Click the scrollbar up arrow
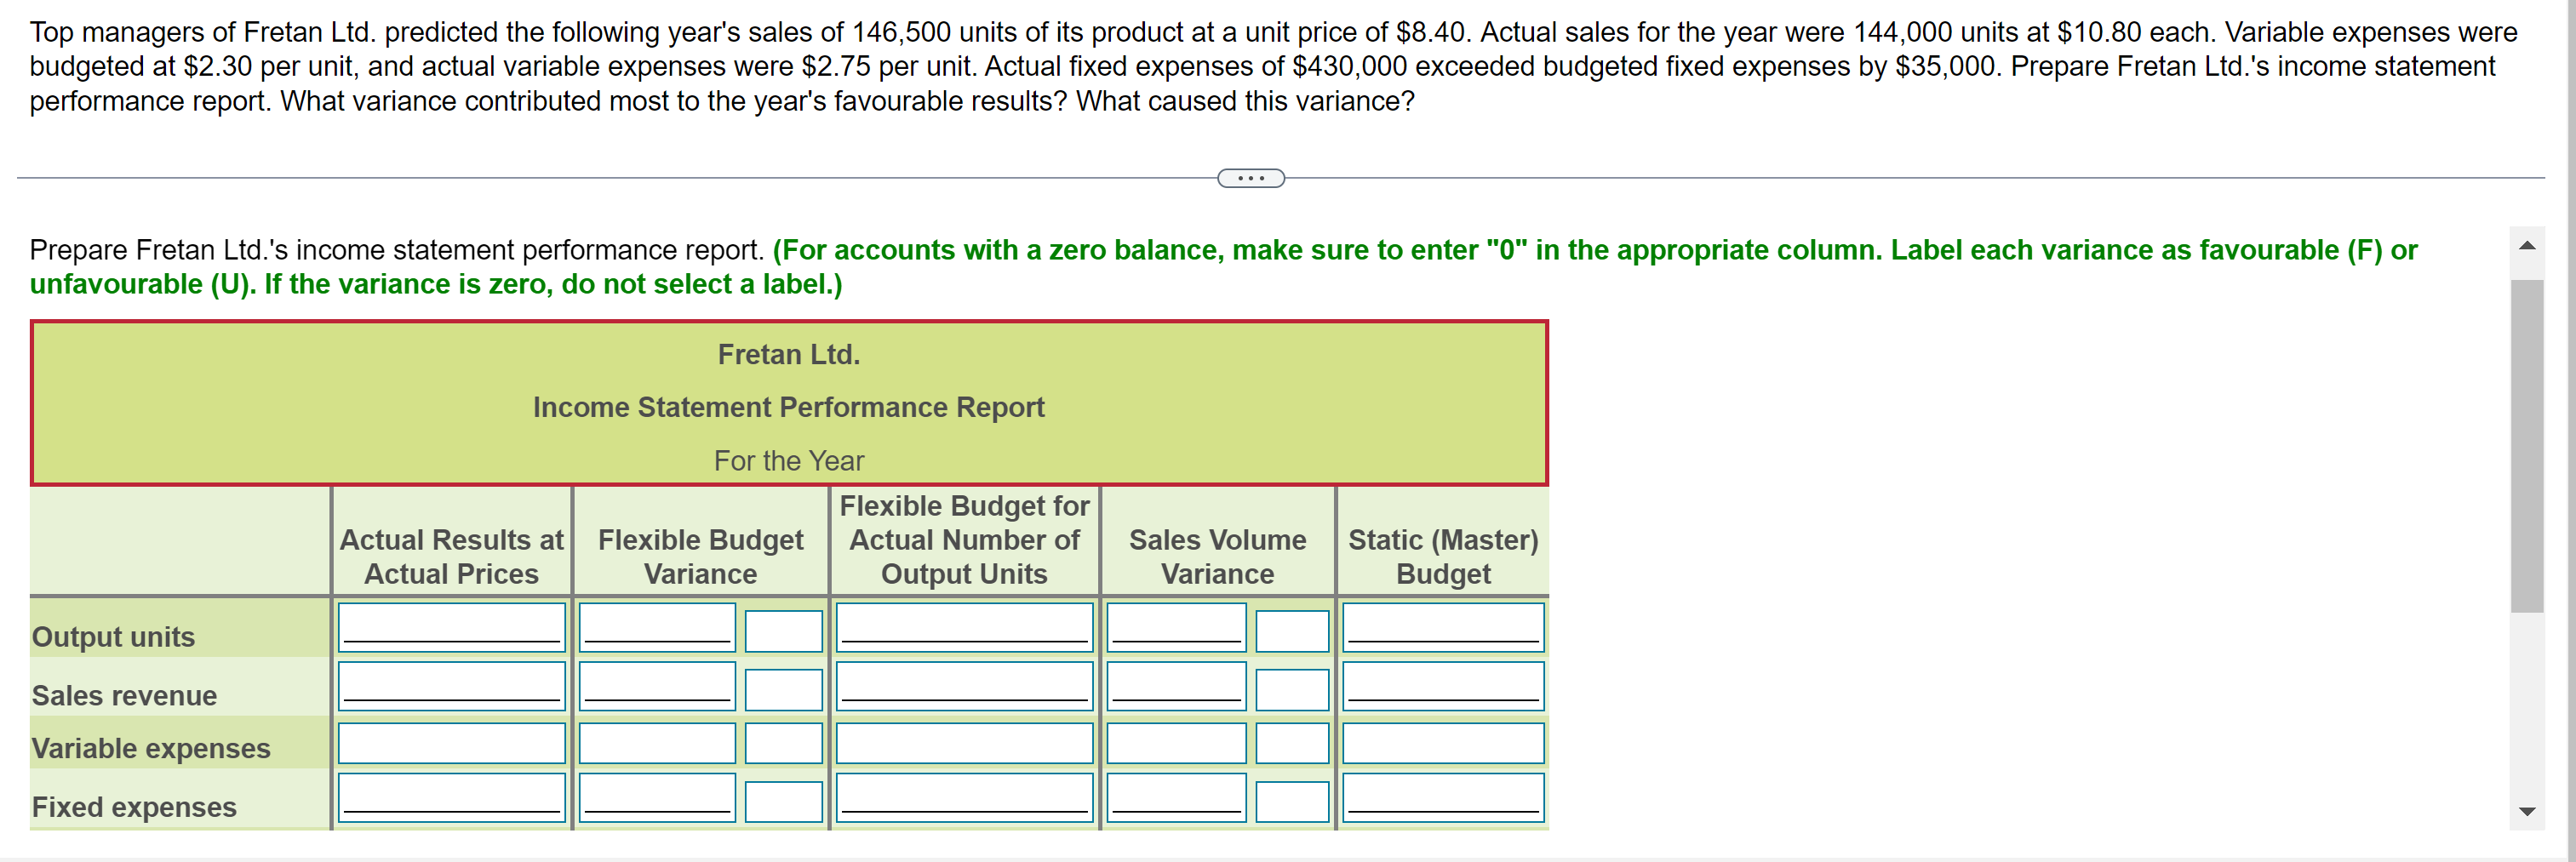Screen dimensions: 2576x862 point(2527,245)
